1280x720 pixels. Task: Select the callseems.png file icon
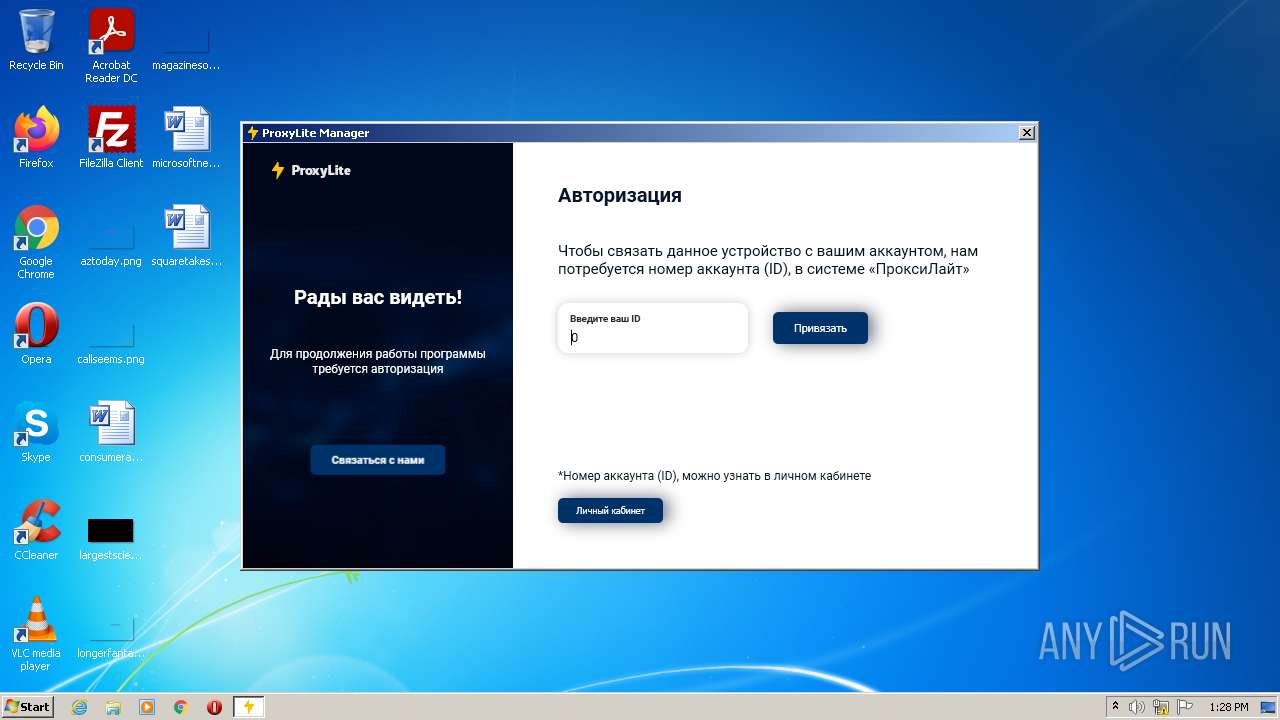(x=111, y=341)
